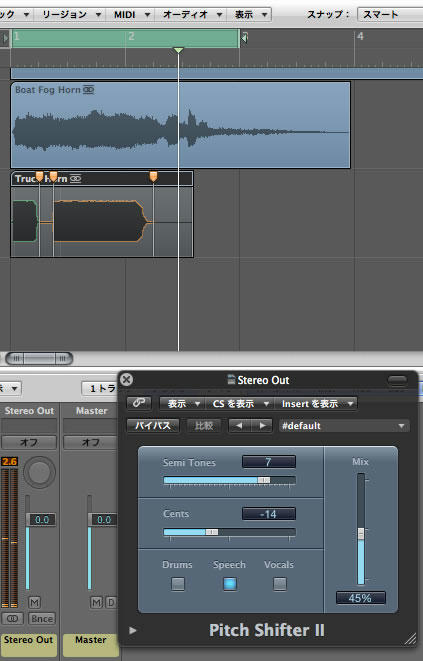Enable the Vocals mode checkbox
Viewport: 423px width, 661px height.
pyautogui.click(x=280, y=584)
